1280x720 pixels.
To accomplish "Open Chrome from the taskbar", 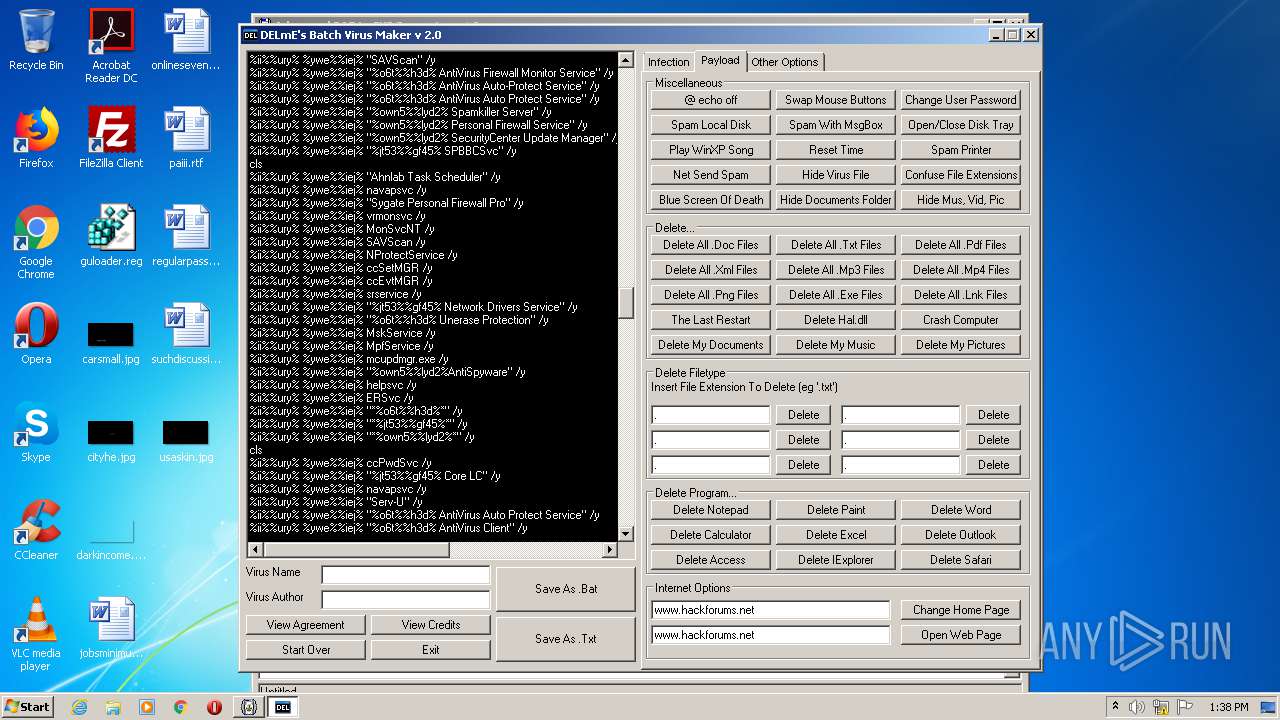I will coord(180,707).
